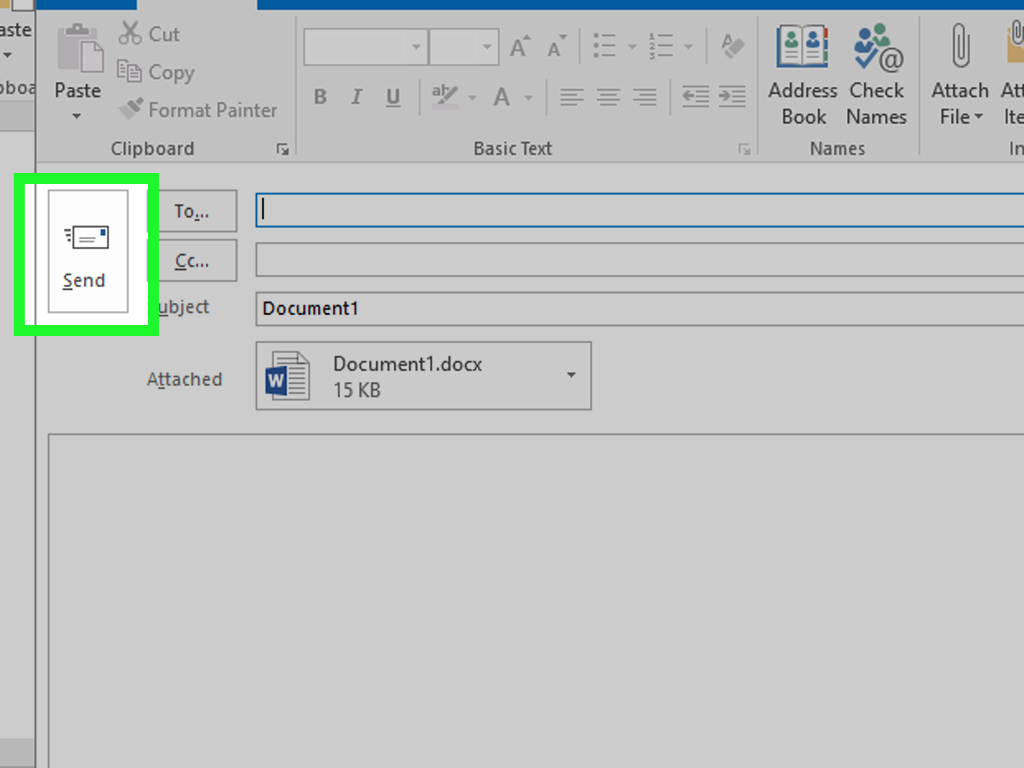The height and width of the screenshot is (768, 1024).
Task: Open the font size combo box
Action: tap(464, 47)
